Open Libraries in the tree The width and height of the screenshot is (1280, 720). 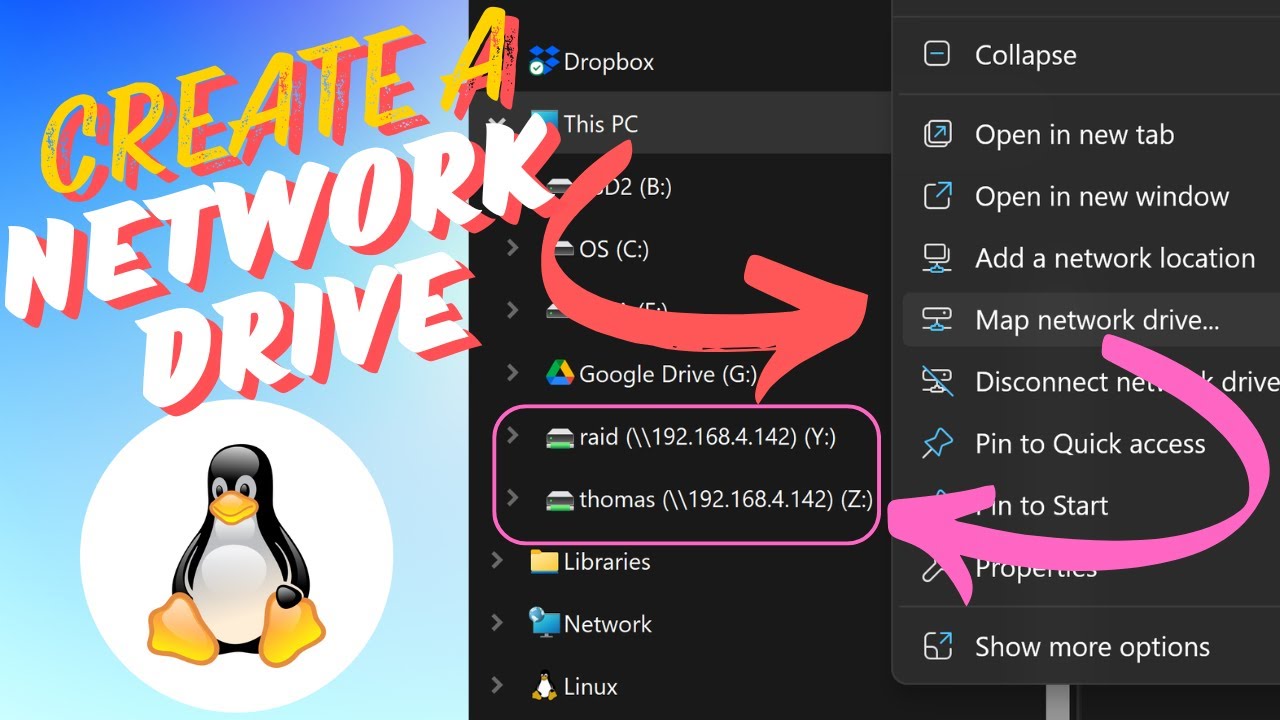pos(607,562)
